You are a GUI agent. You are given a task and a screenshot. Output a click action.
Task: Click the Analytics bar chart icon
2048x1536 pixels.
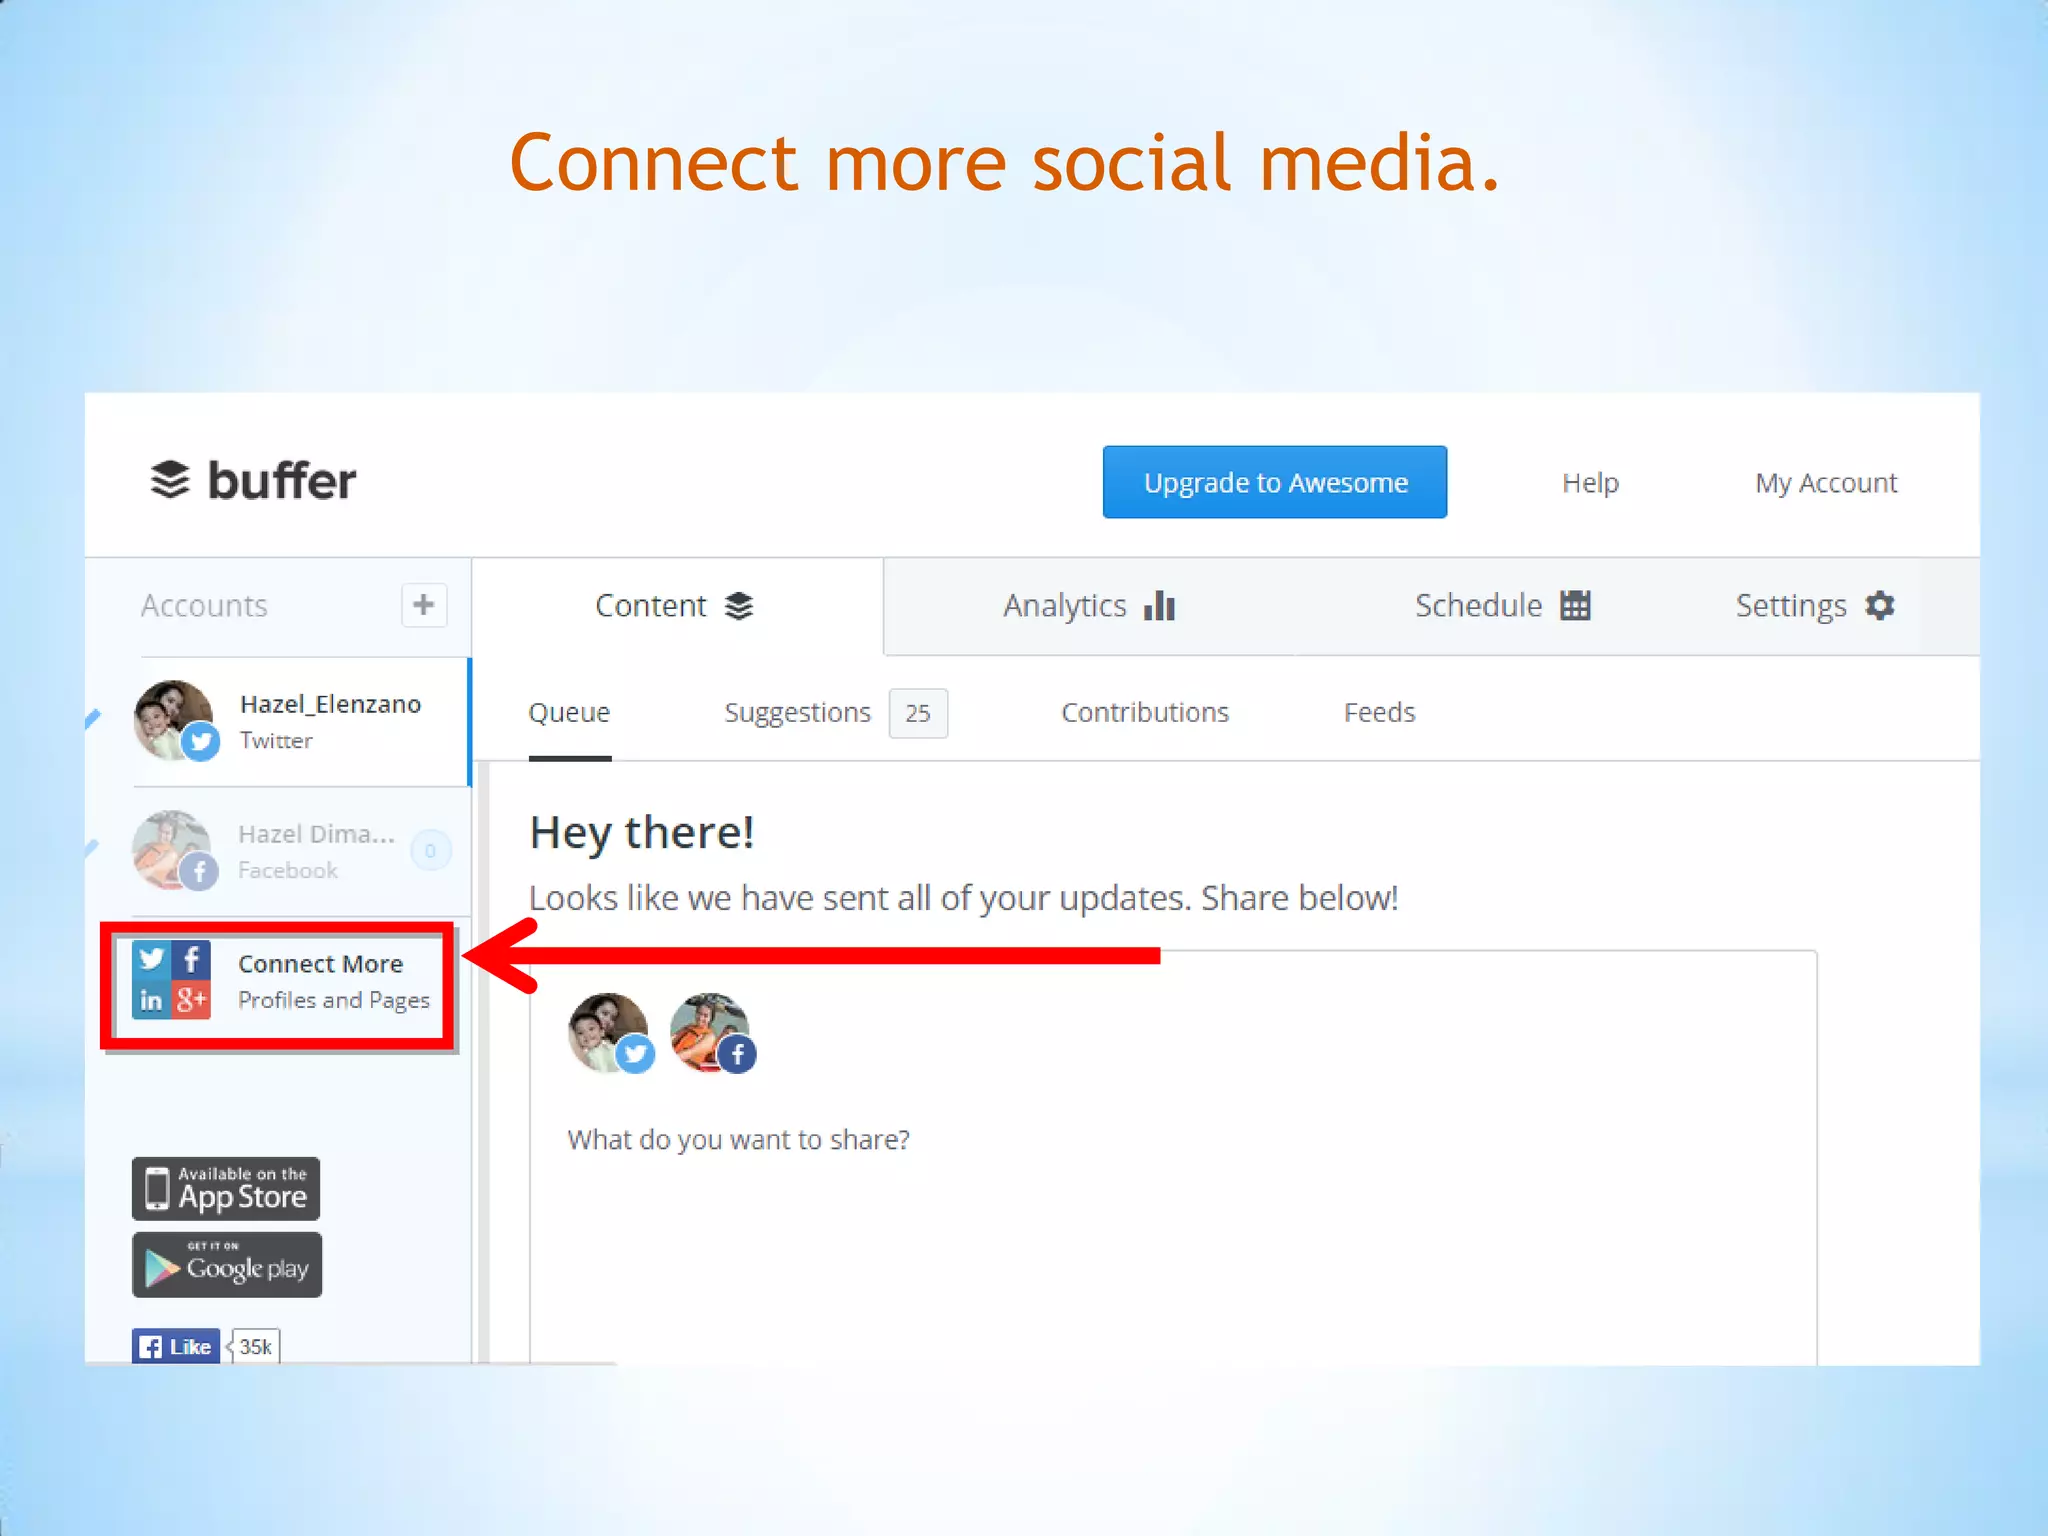(1160, 605)
